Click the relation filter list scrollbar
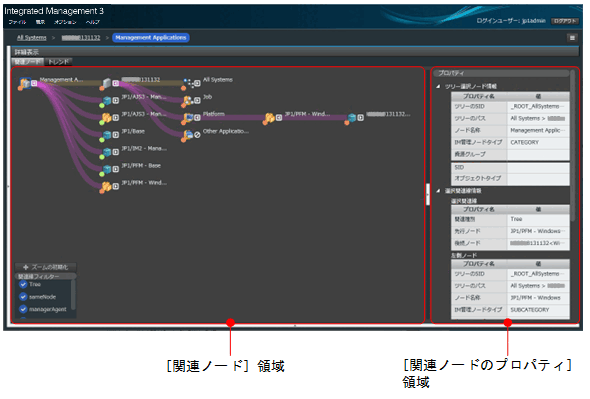This screenshot has width=590, height=399. pos(73,294)
